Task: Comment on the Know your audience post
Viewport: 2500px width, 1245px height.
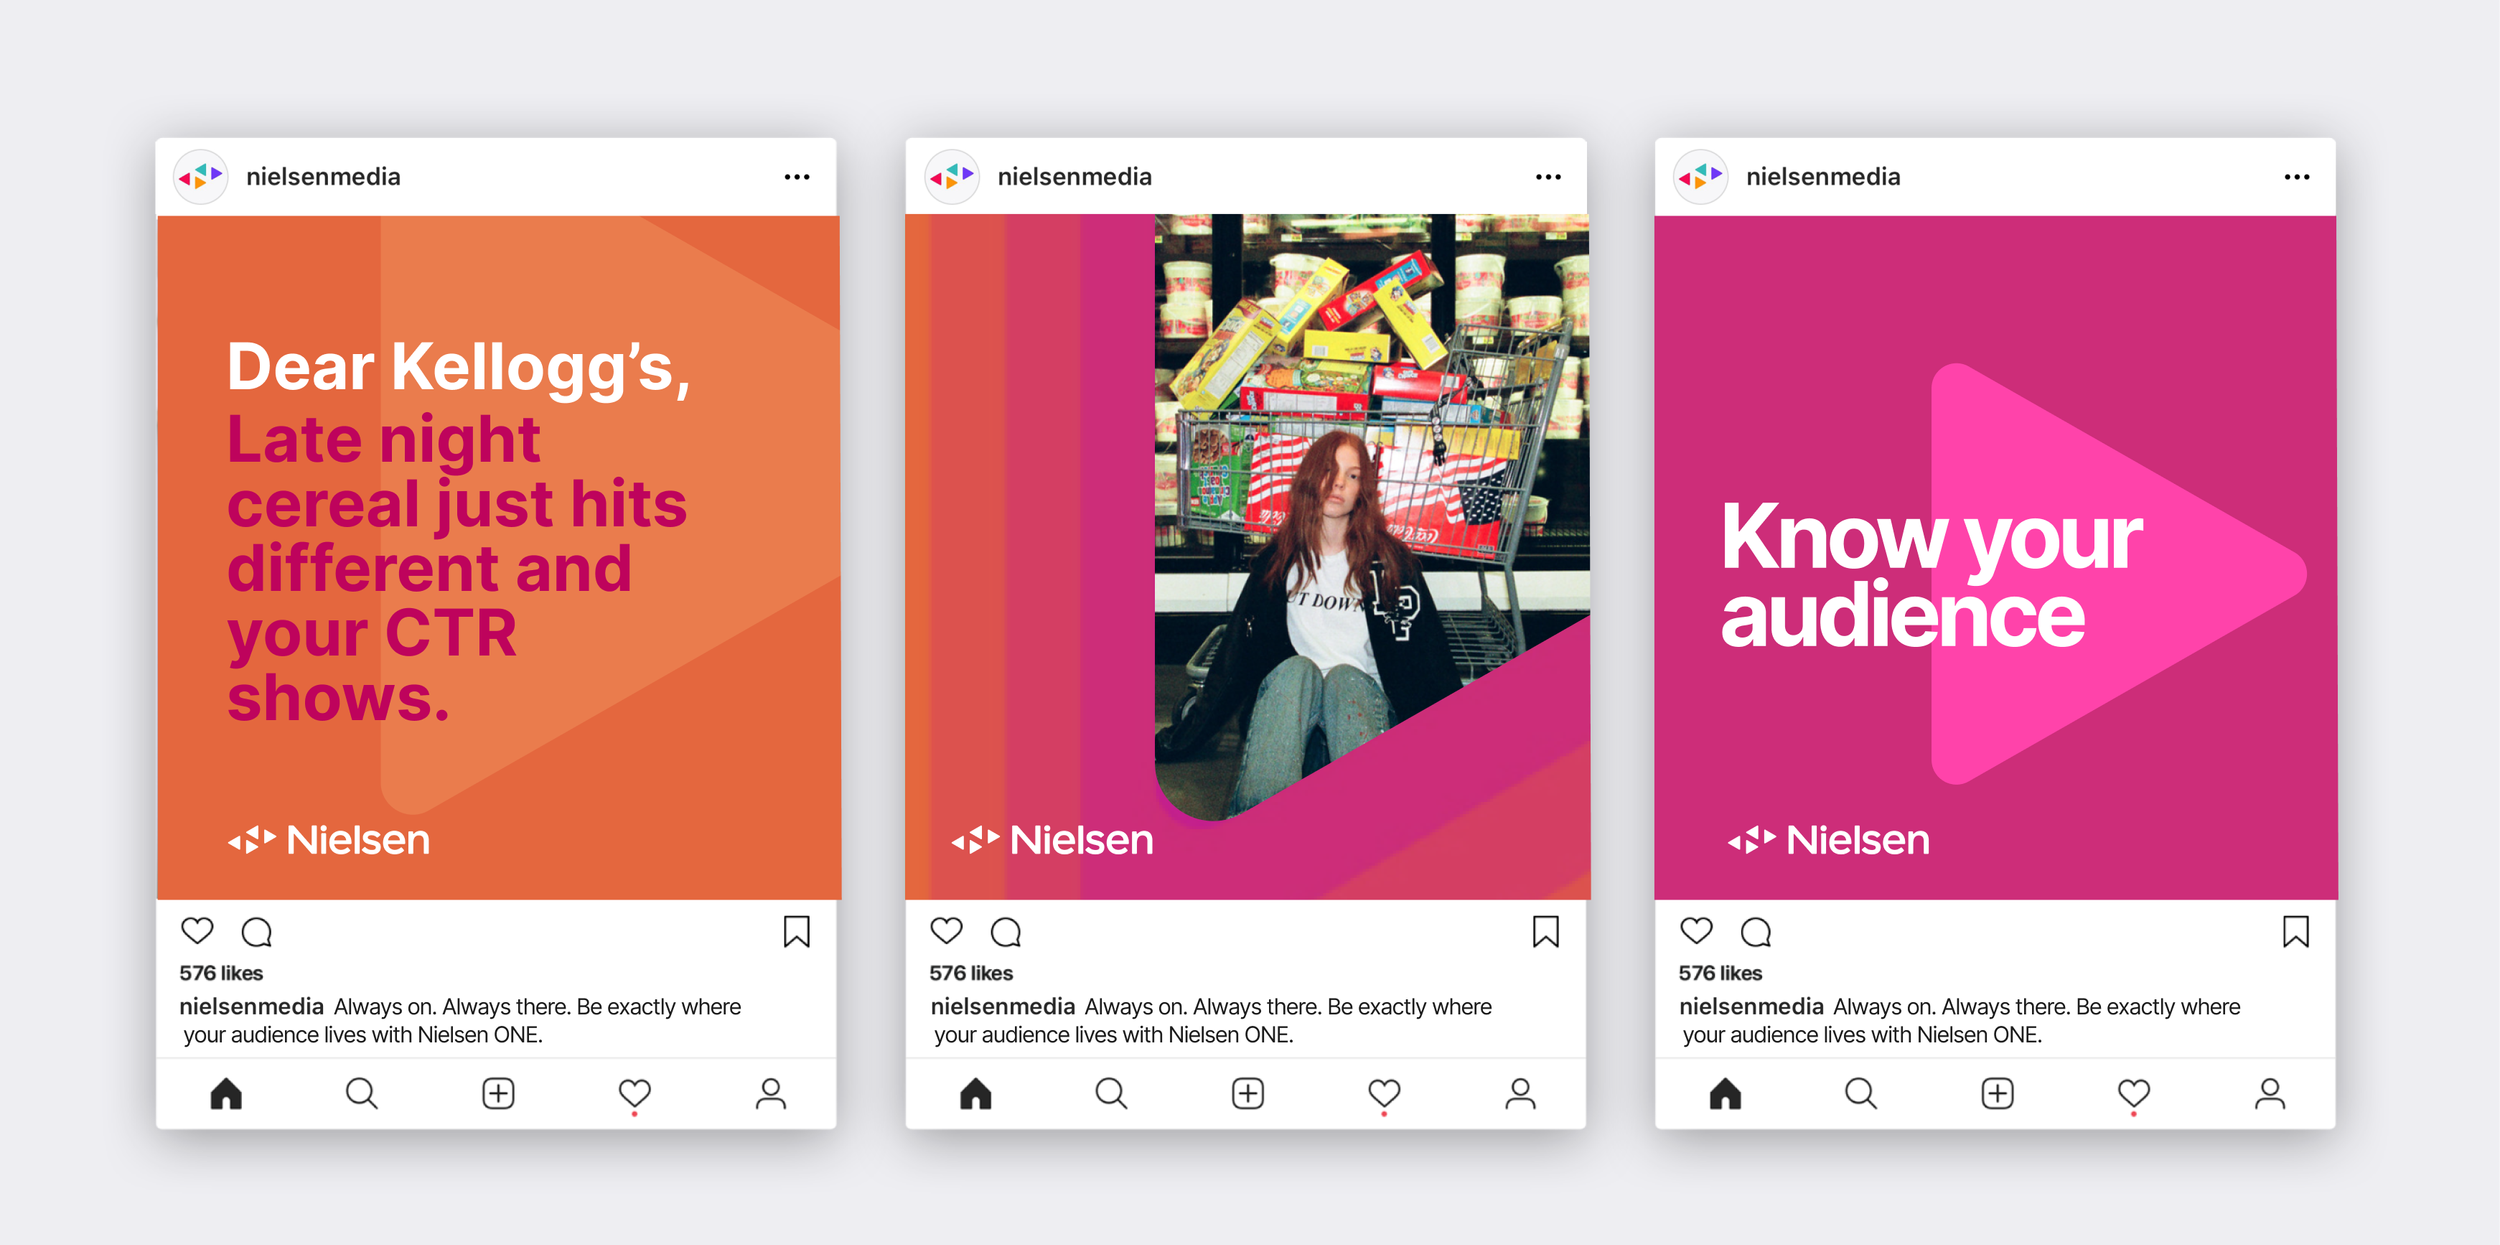Action: coord(1755,932)
